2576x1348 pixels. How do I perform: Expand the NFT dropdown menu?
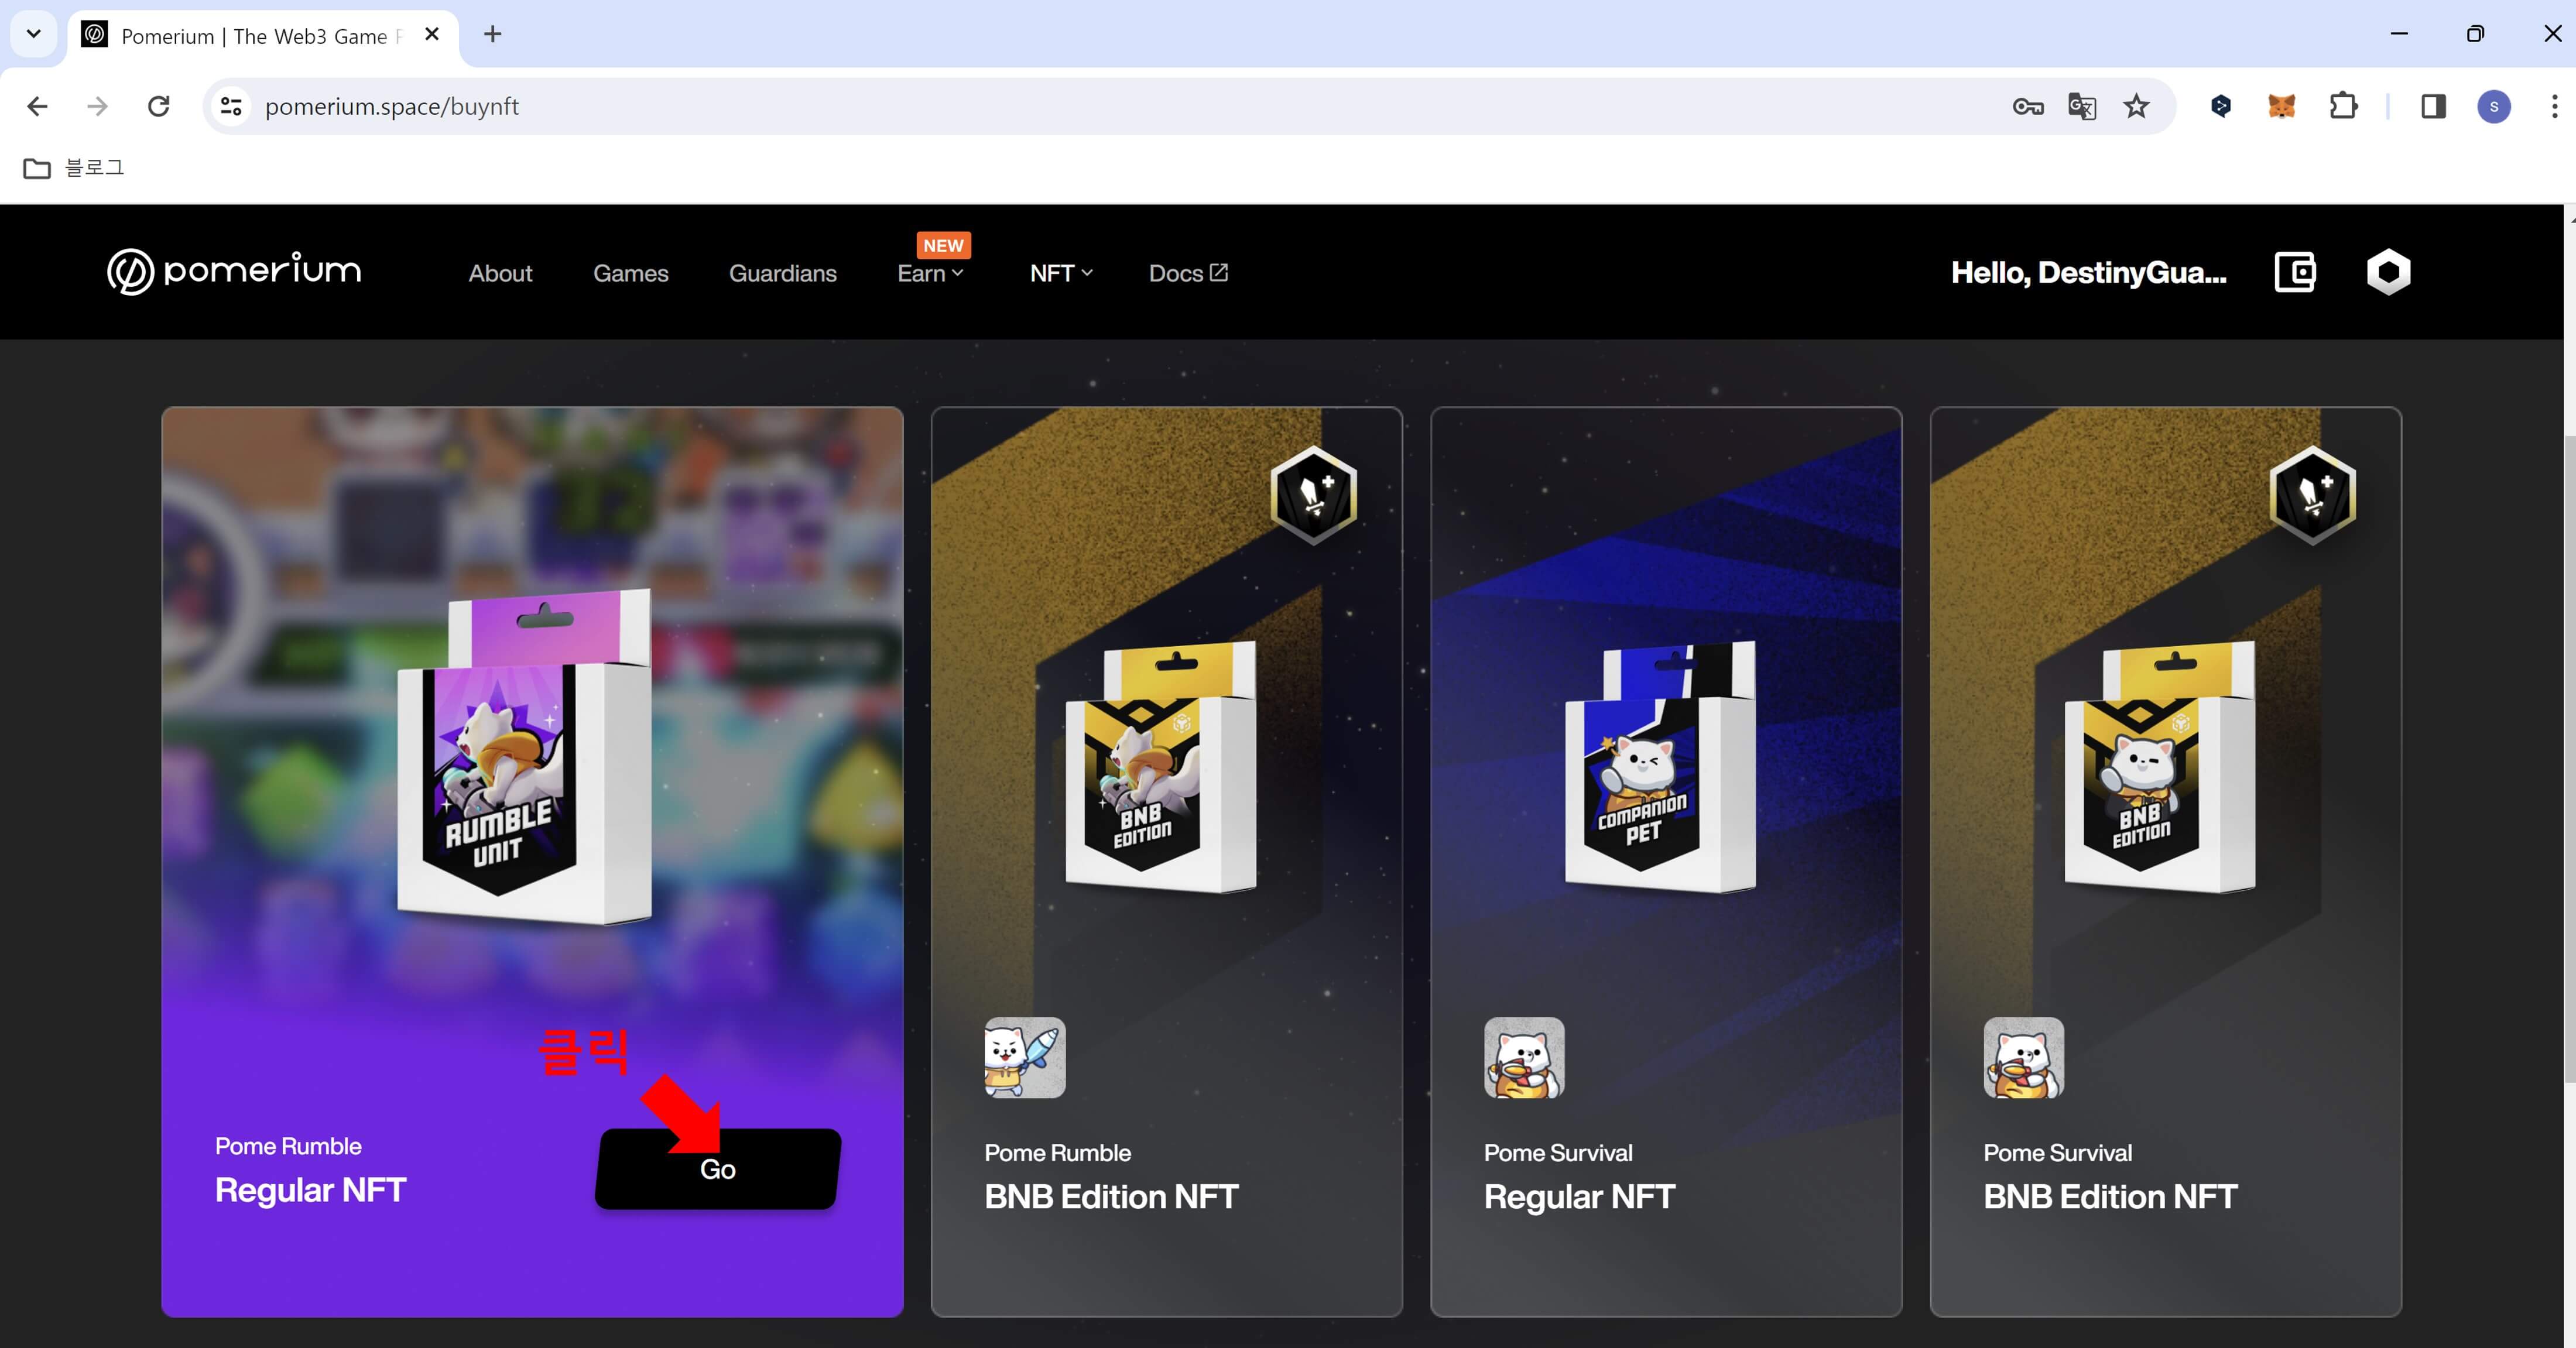pos(1061,273)
